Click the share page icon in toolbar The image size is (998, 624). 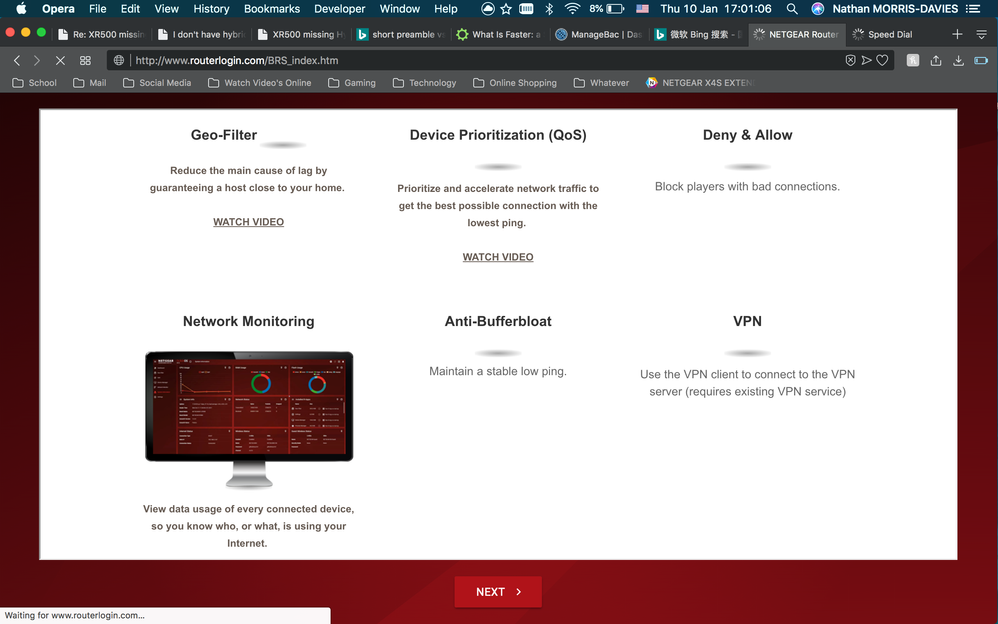(935, 60)
